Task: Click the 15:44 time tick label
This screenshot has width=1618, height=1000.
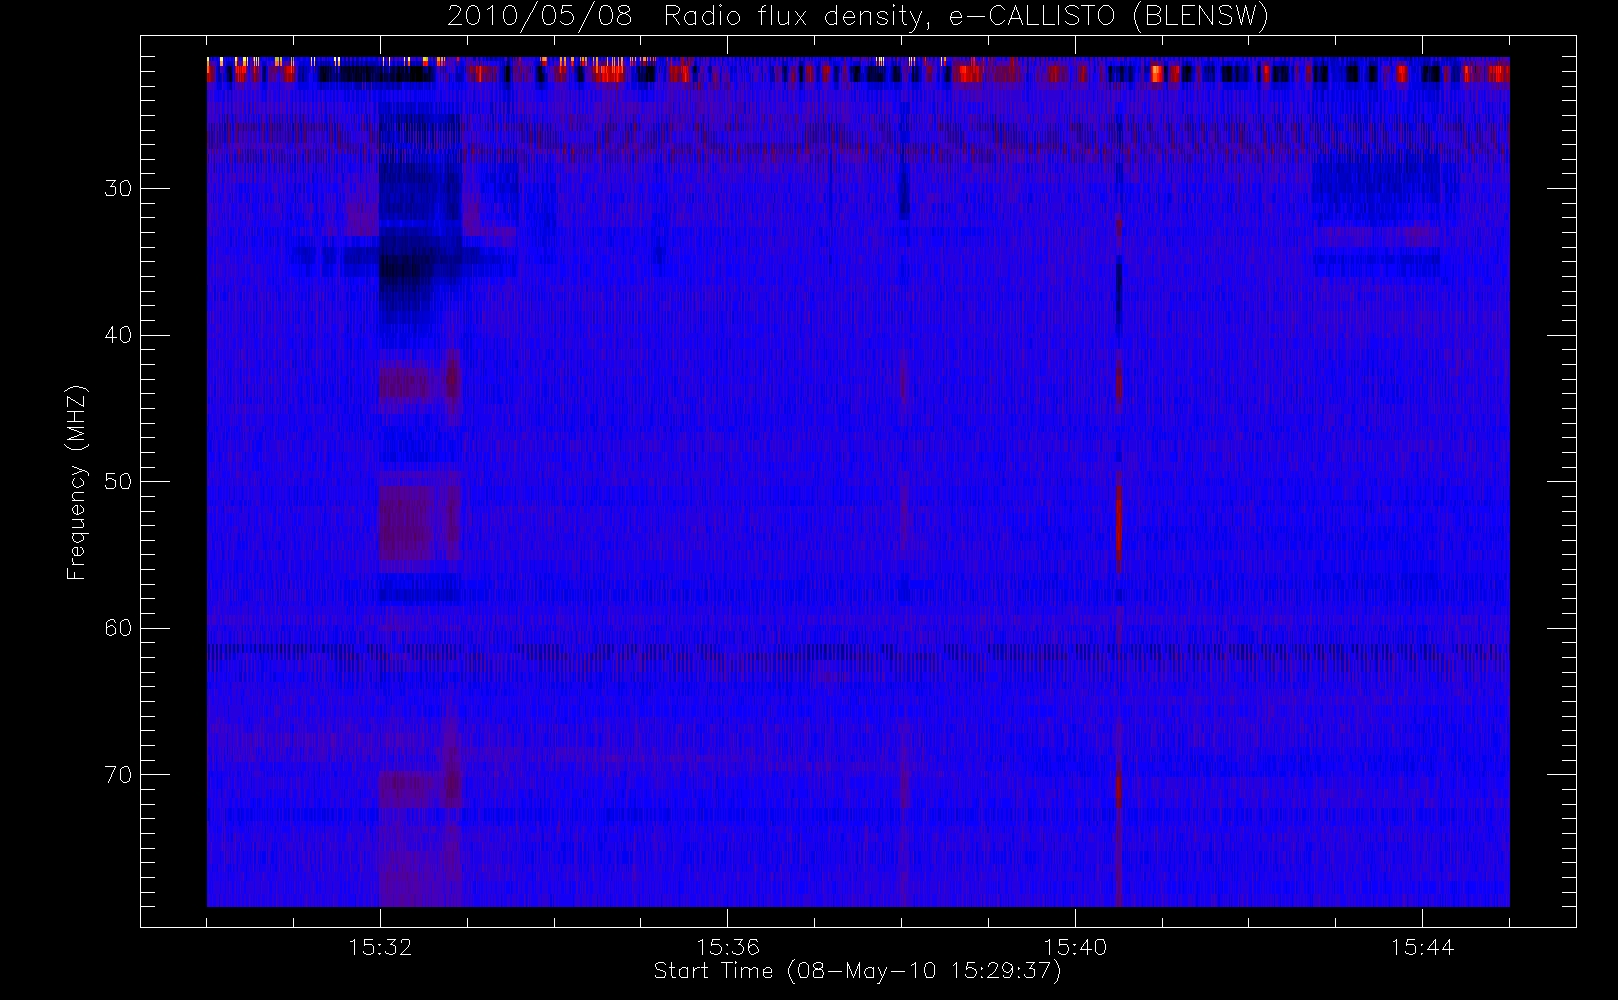Action: (1422, 946)
